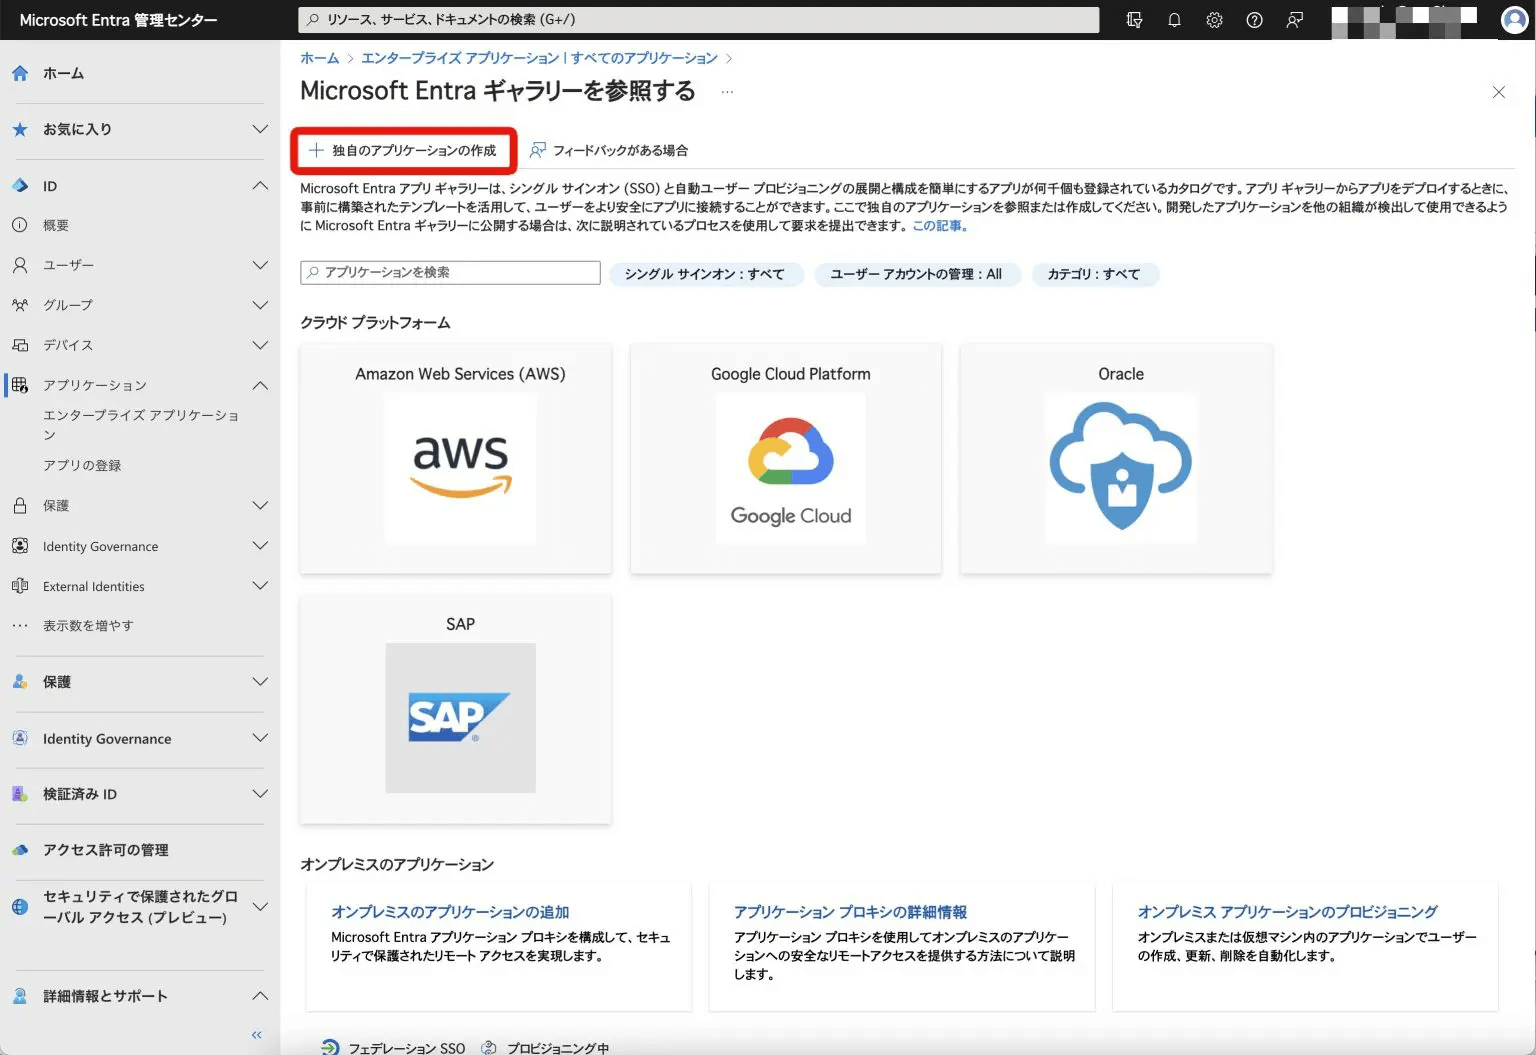Click the header feedback person icon

pos(1294,20)
